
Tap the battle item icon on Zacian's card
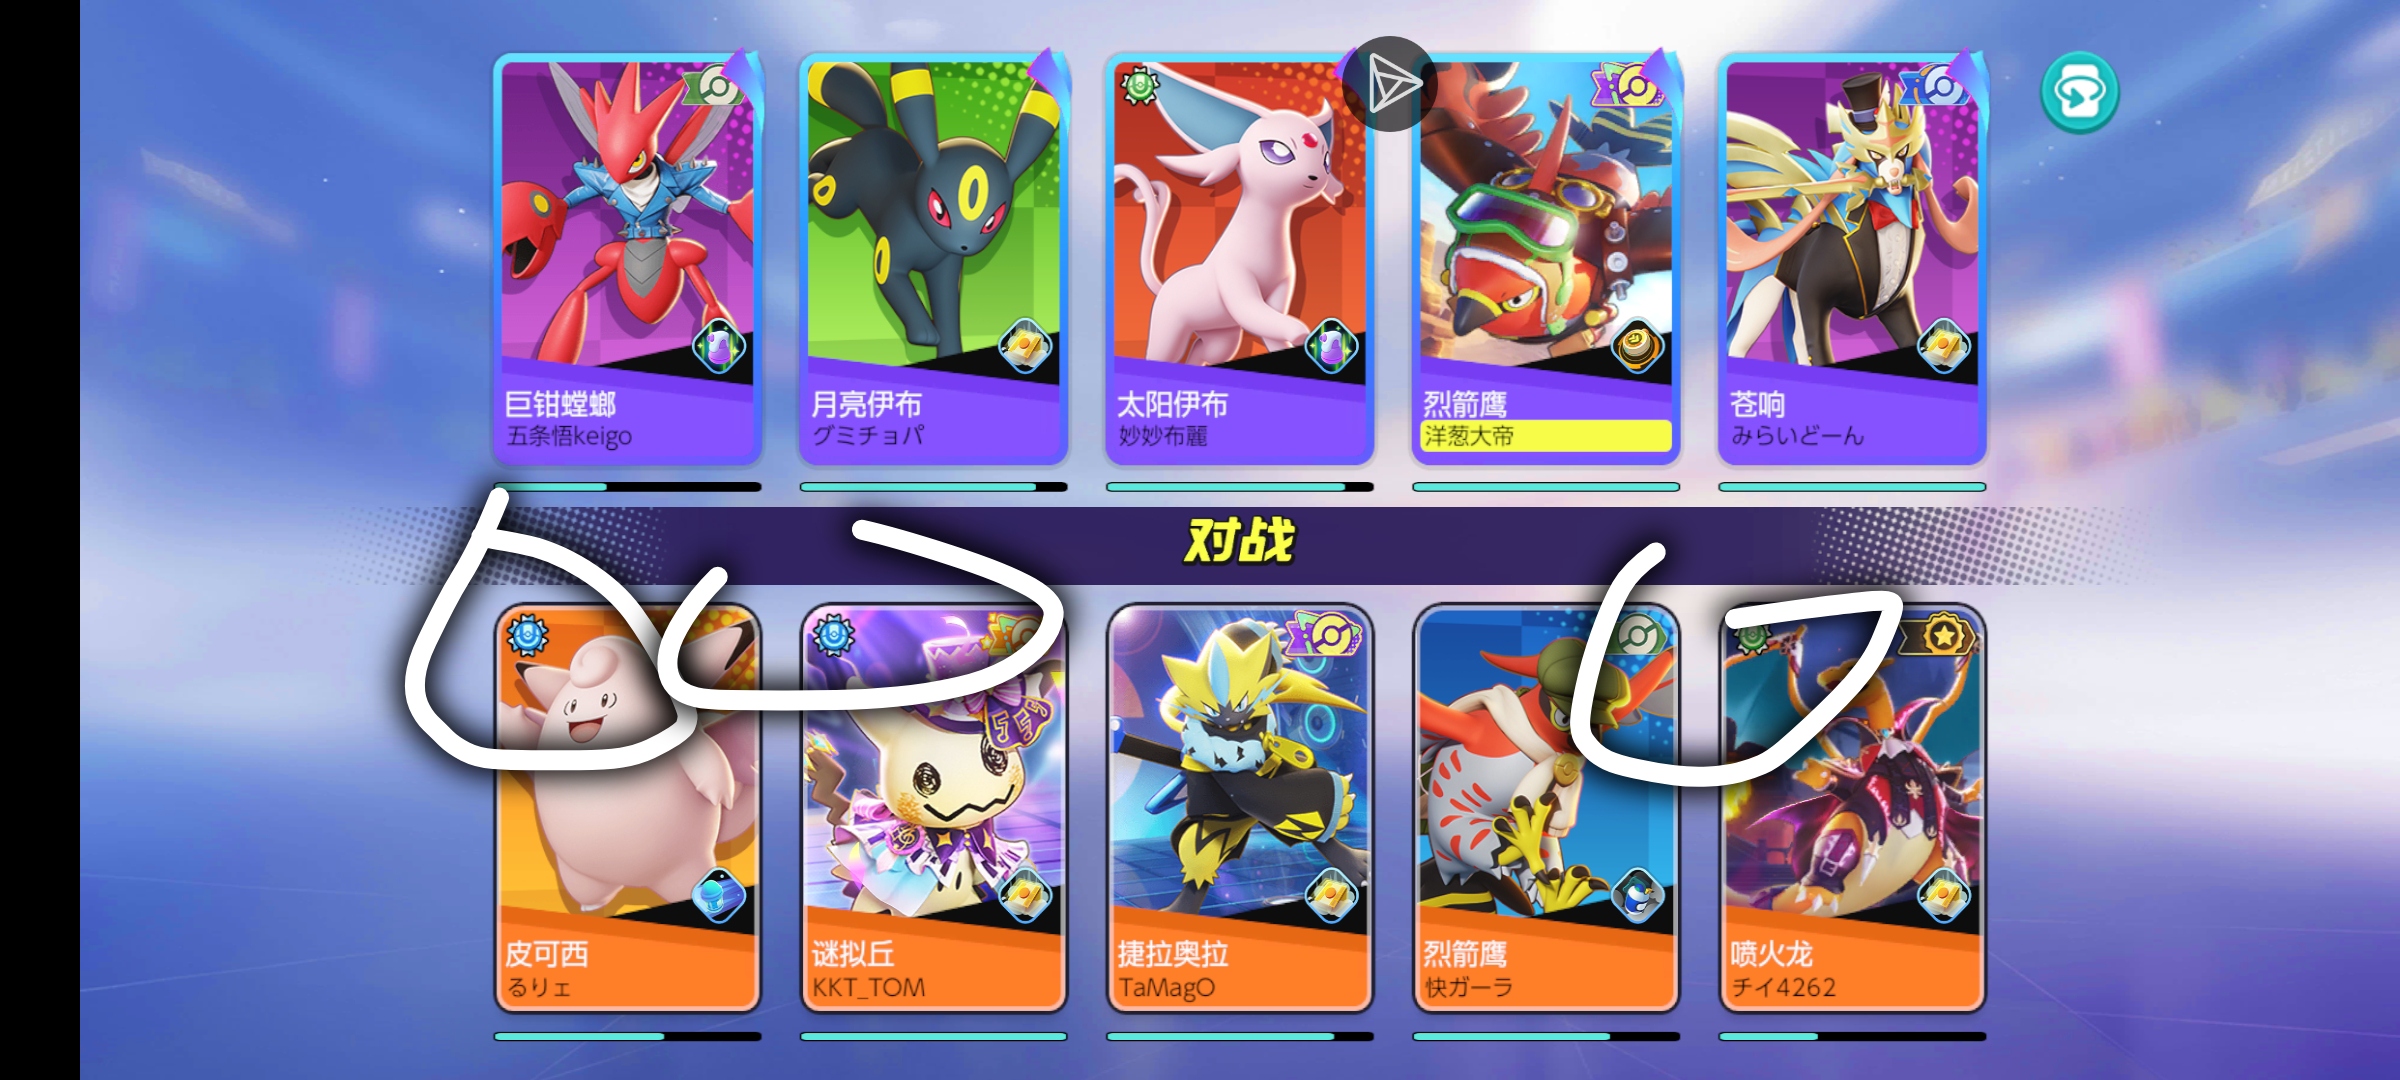click(x=1943, y=347)
